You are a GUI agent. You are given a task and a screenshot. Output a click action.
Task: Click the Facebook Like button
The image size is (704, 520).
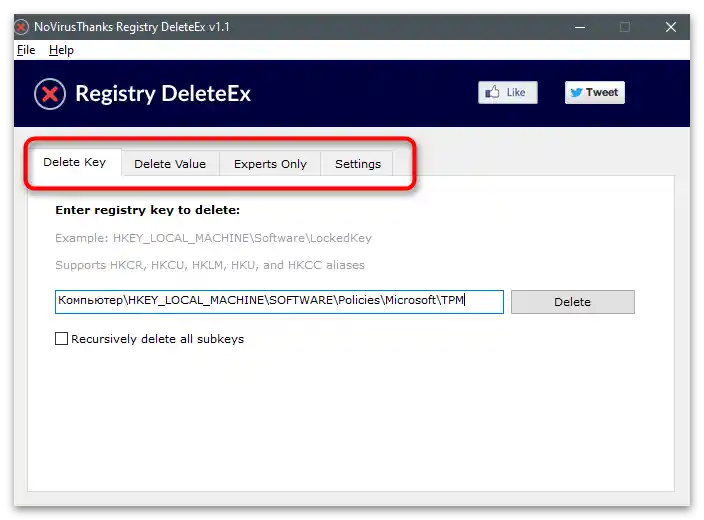coord(507,93)
